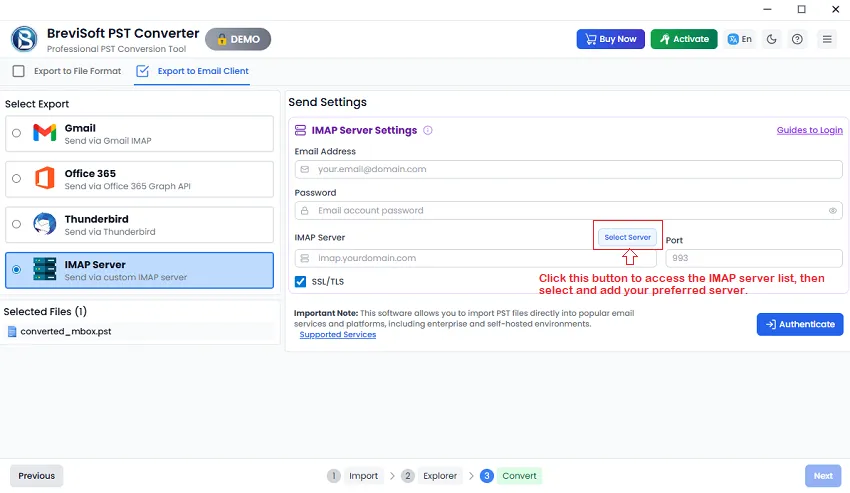
Task: Focus the IMAP Server input field
Action: pos(475,258)
